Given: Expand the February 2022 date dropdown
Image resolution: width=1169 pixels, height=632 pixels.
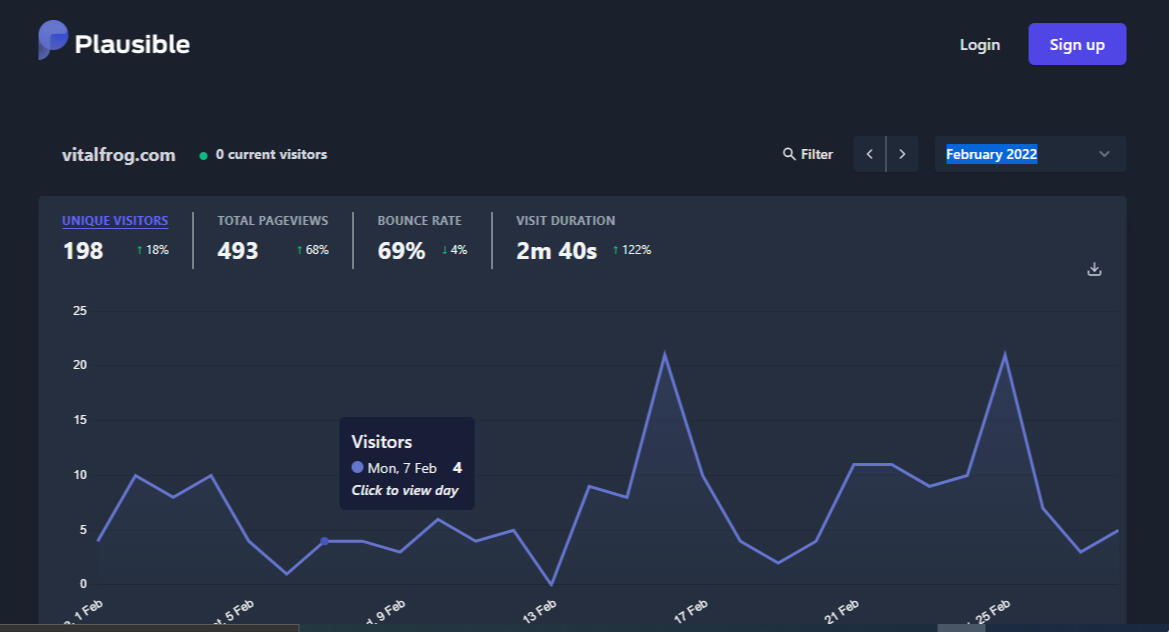Looking at the screenshot, I should click(1029, 154).
